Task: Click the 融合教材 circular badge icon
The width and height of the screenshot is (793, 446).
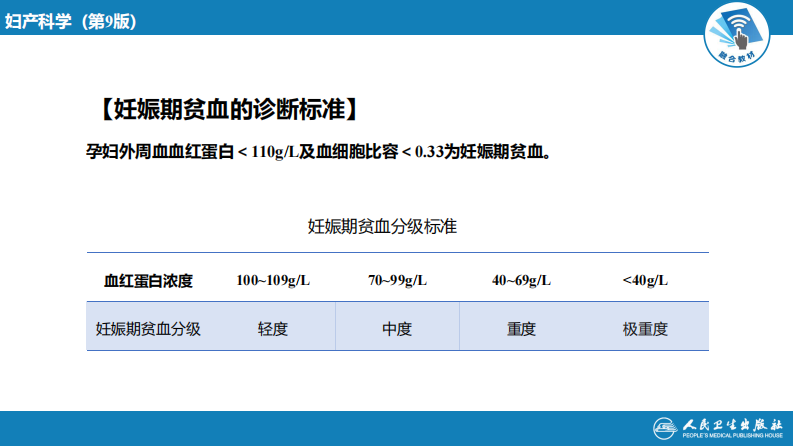Action: (737, 34)
